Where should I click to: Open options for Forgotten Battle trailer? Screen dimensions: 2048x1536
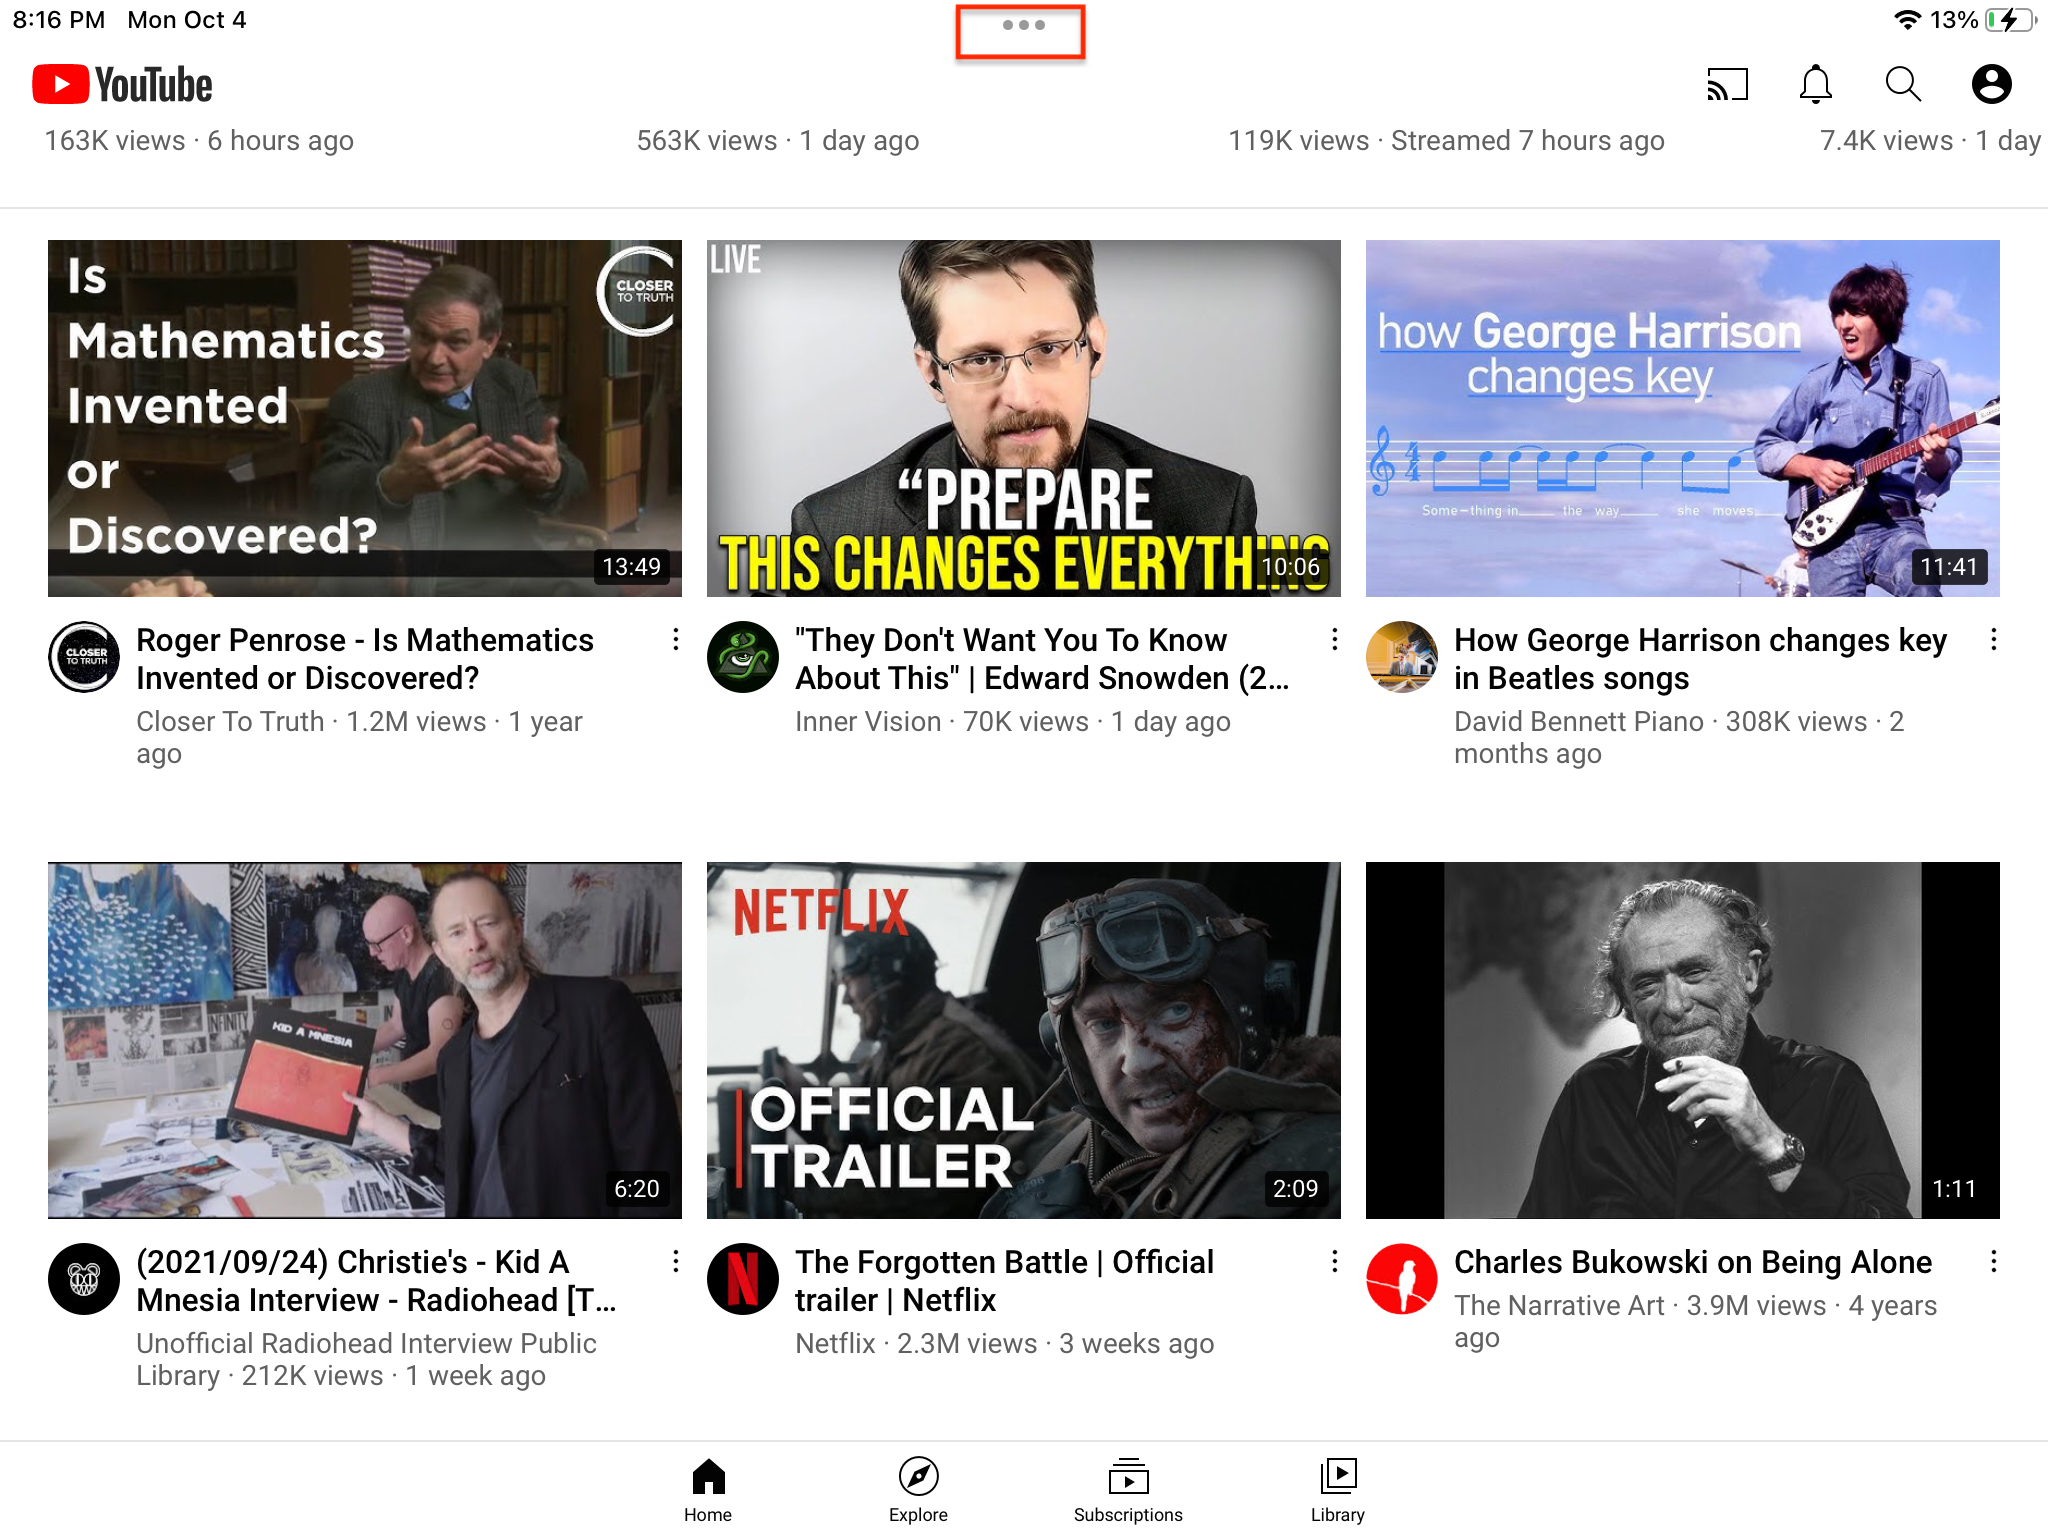[x=1335, y=1262]
